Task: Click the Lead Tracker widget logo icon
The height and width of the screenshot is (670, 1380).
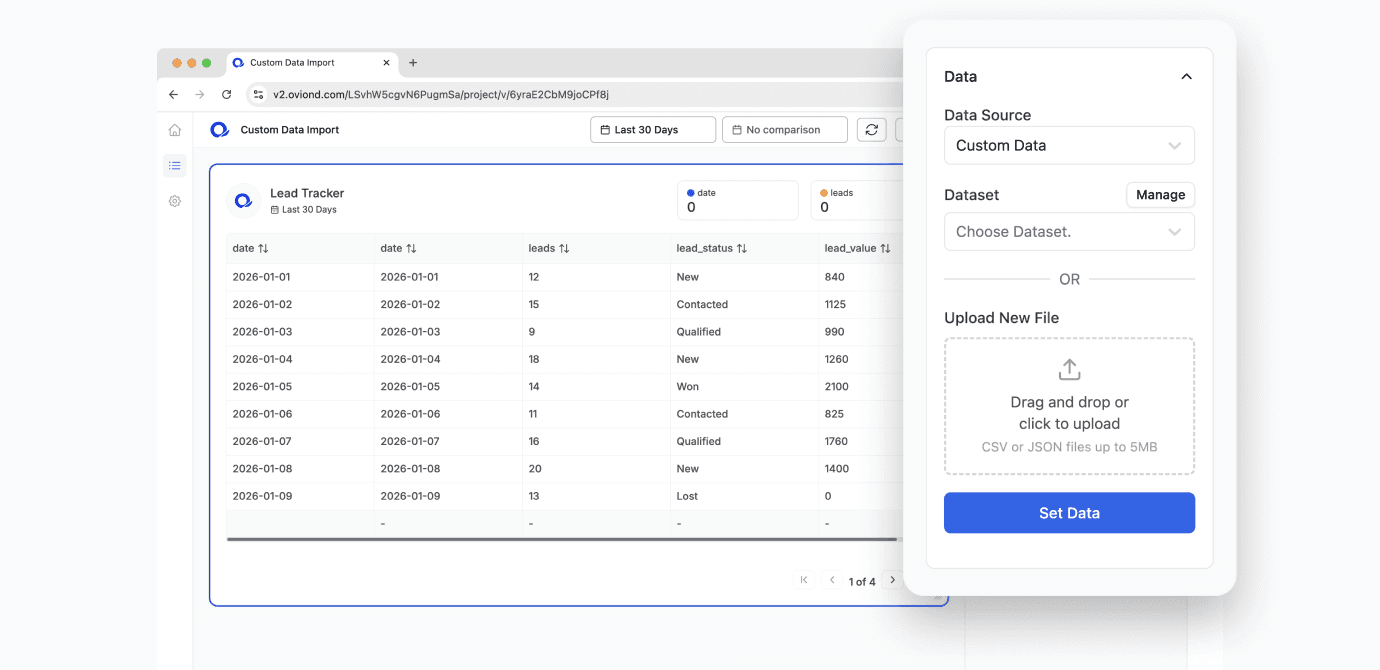Action: 243,200
